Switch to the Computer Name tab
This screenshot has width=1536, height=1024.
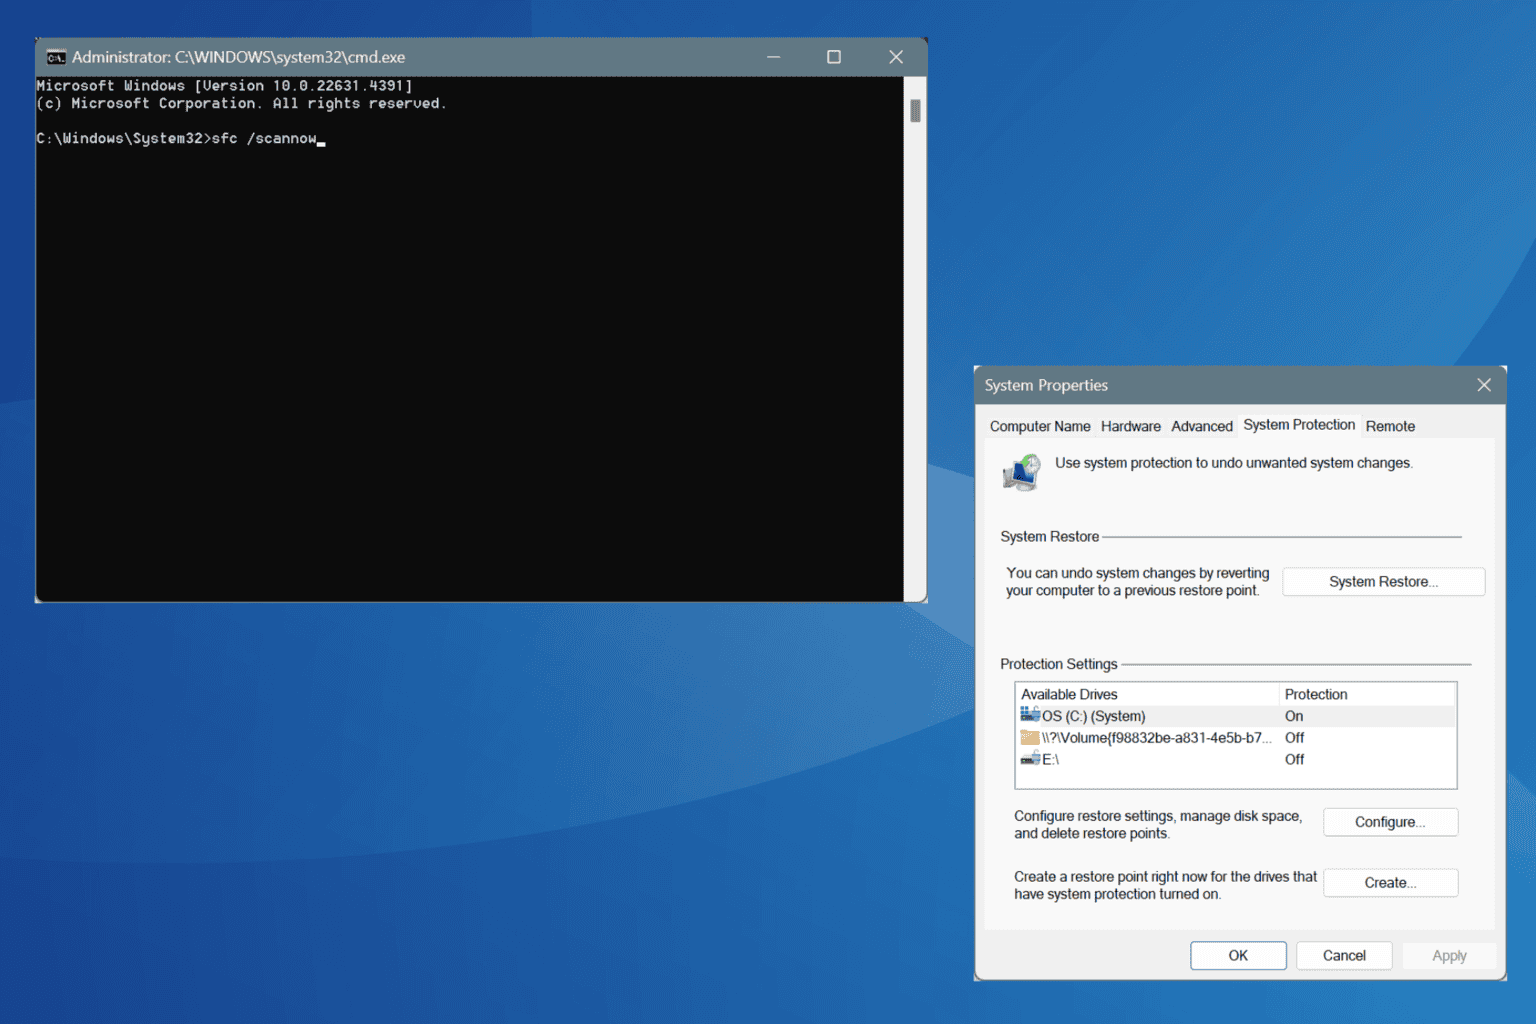[1040, 426]
